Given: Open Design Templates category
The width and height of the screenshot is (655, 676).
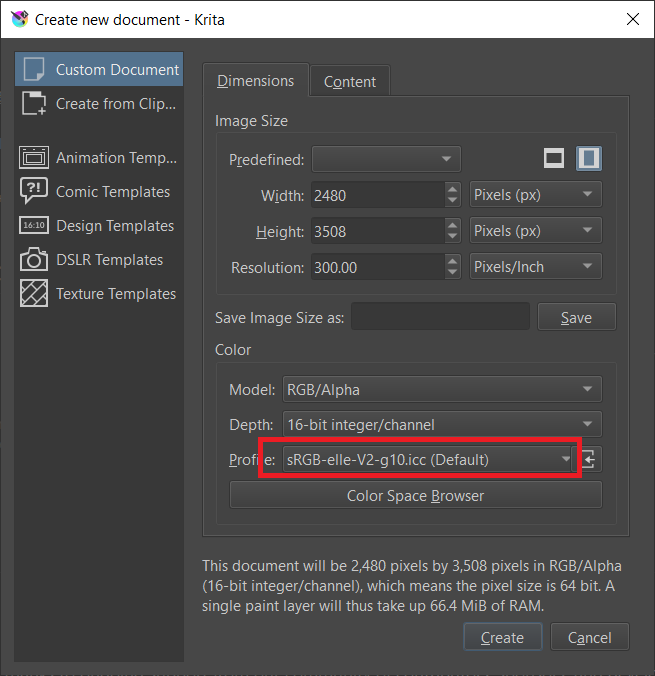Looking at the screenshot, I should pos(99,225).
